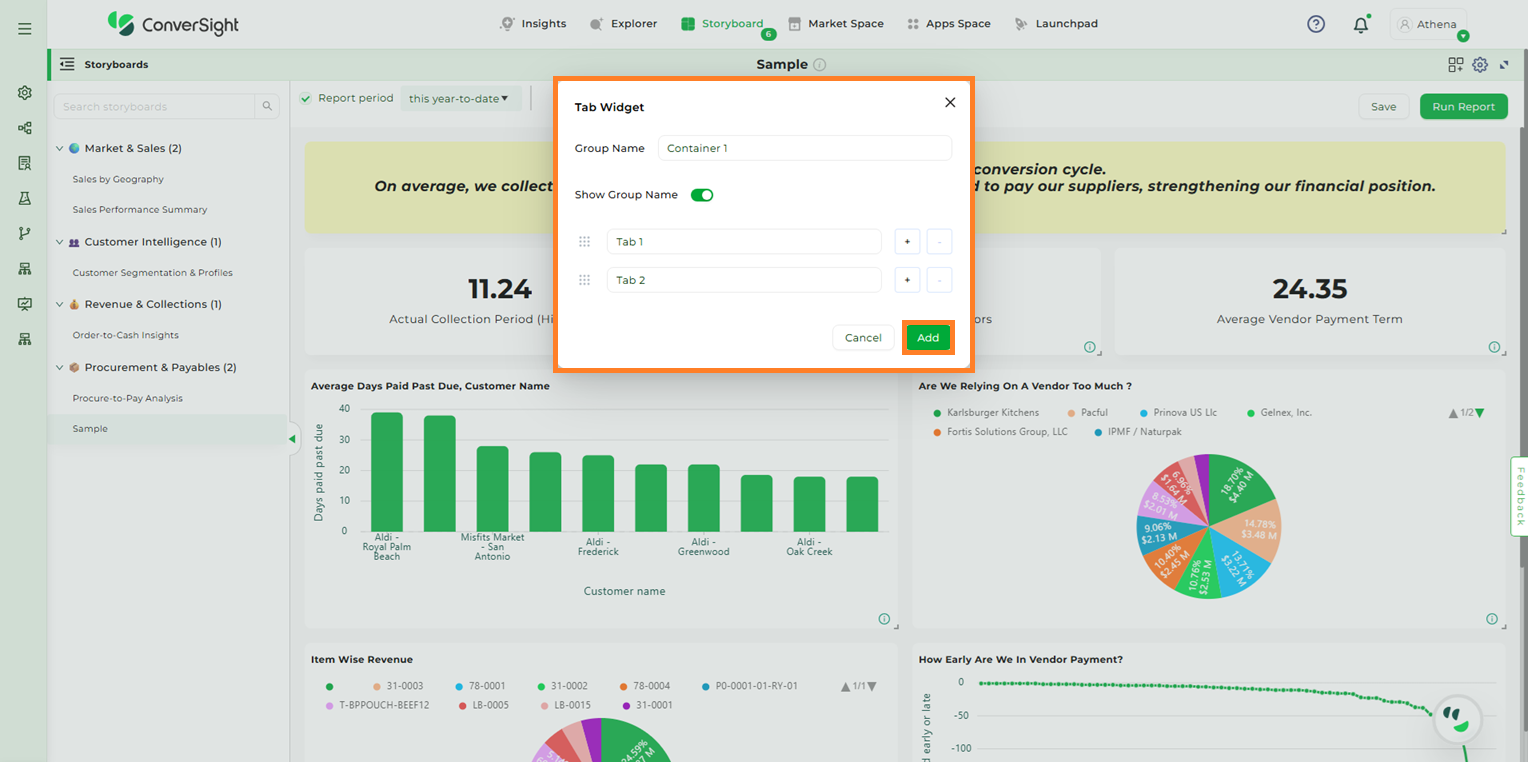Open the this year-to-date dropdown
This screenshot has height=762, width=1528.
pos(459,98)
